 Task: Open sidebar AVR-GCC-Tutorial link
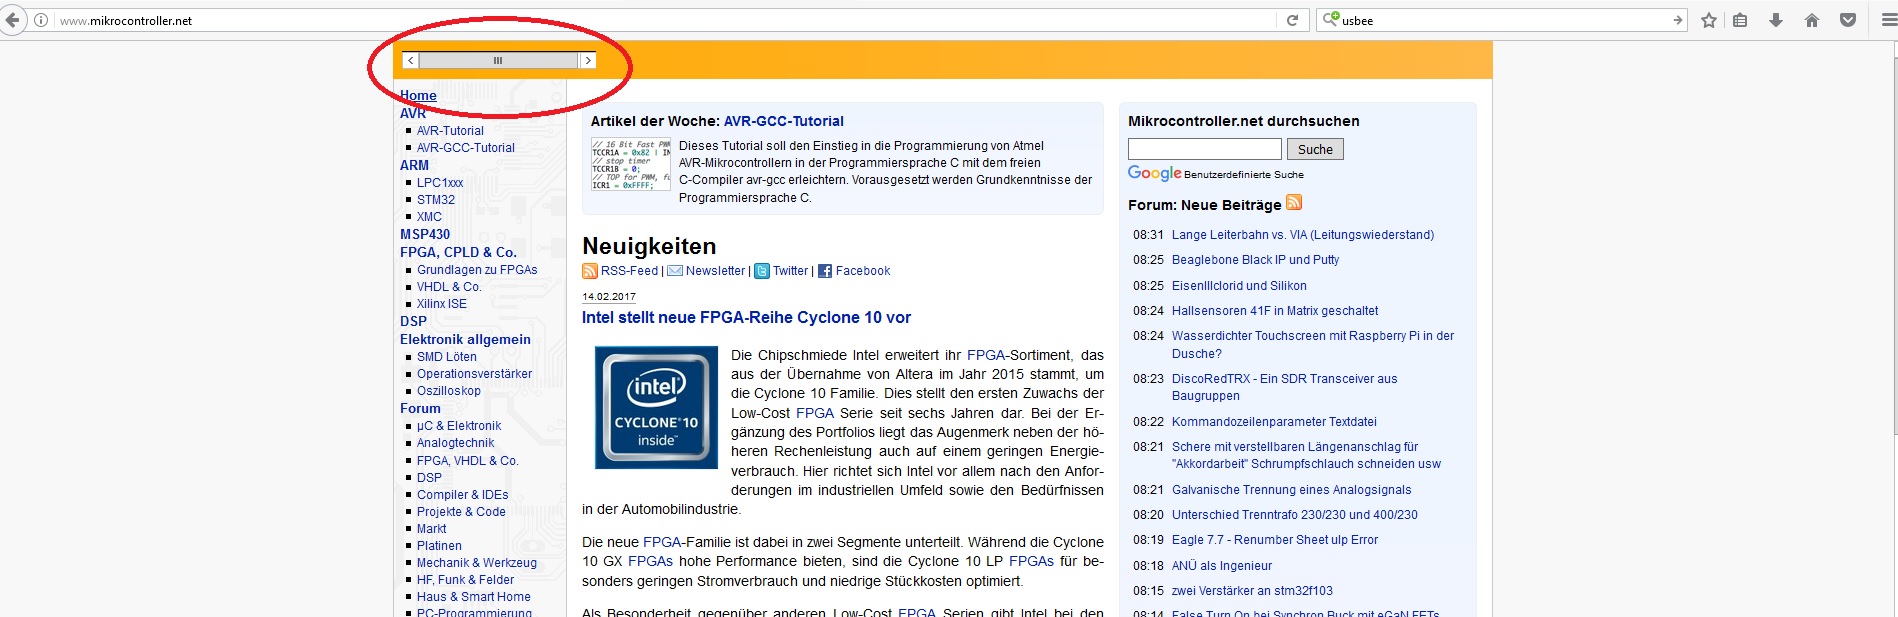click(466, 148)
